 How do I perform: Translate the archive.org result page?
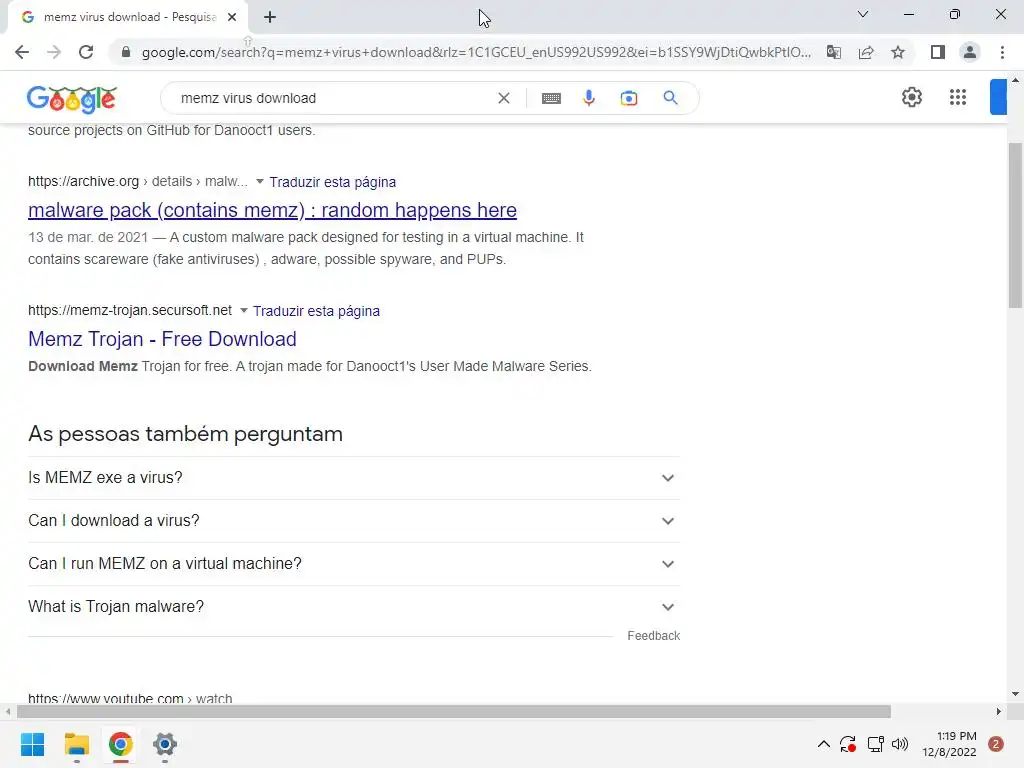332,182
